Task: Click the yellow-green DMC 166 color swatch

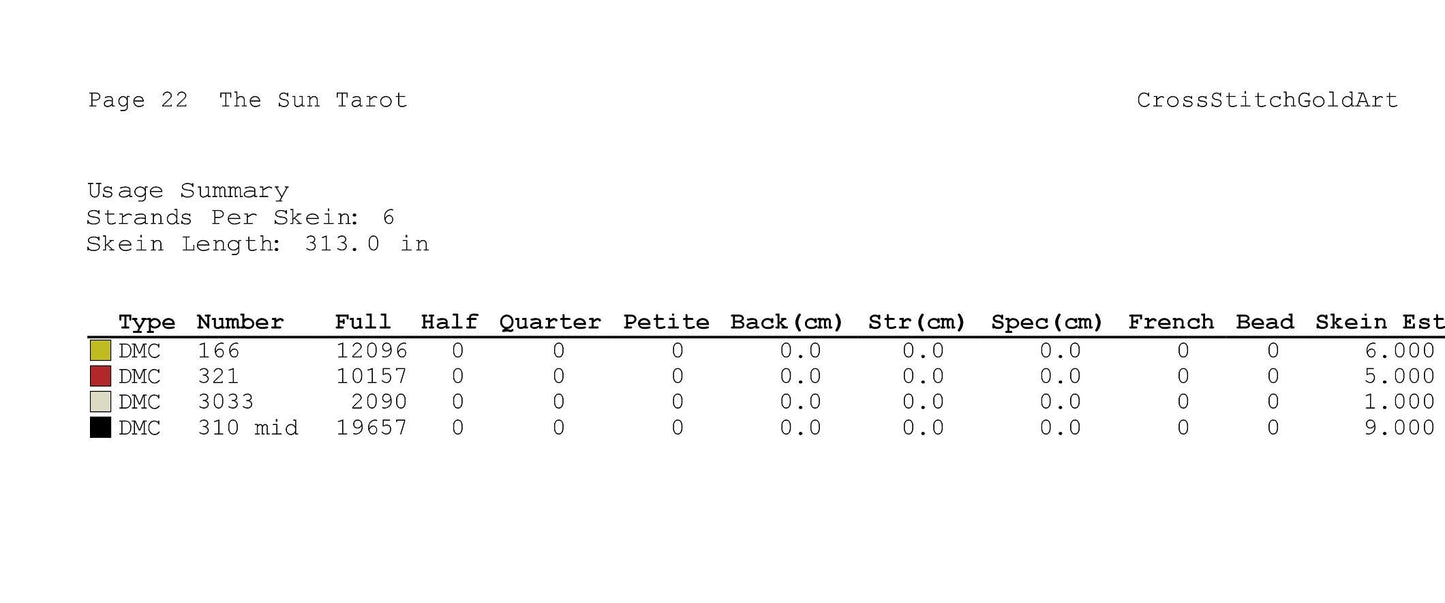Action: click(100, 351)
